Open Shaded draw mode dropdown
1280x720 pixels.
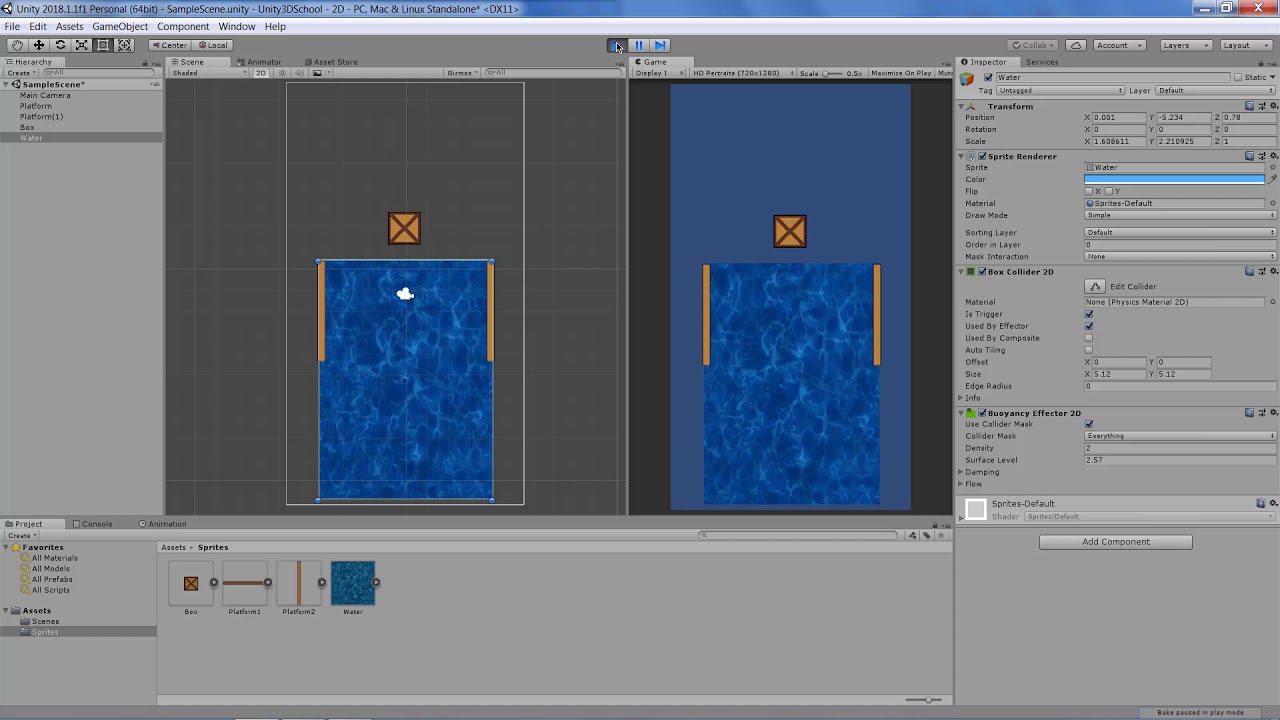[209, 73]
